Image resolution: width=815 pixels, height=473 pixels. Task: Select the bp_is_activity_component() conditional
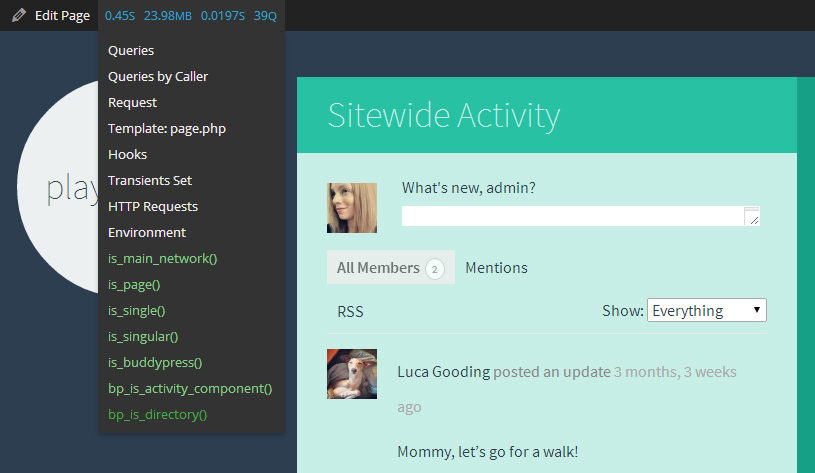pos(190,388)
